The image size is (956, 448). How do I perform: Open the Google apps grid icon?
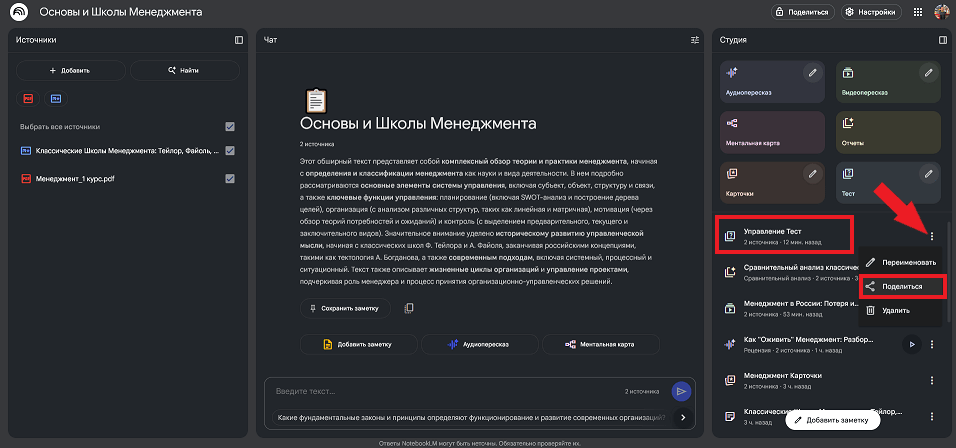(x=918, y=12)
